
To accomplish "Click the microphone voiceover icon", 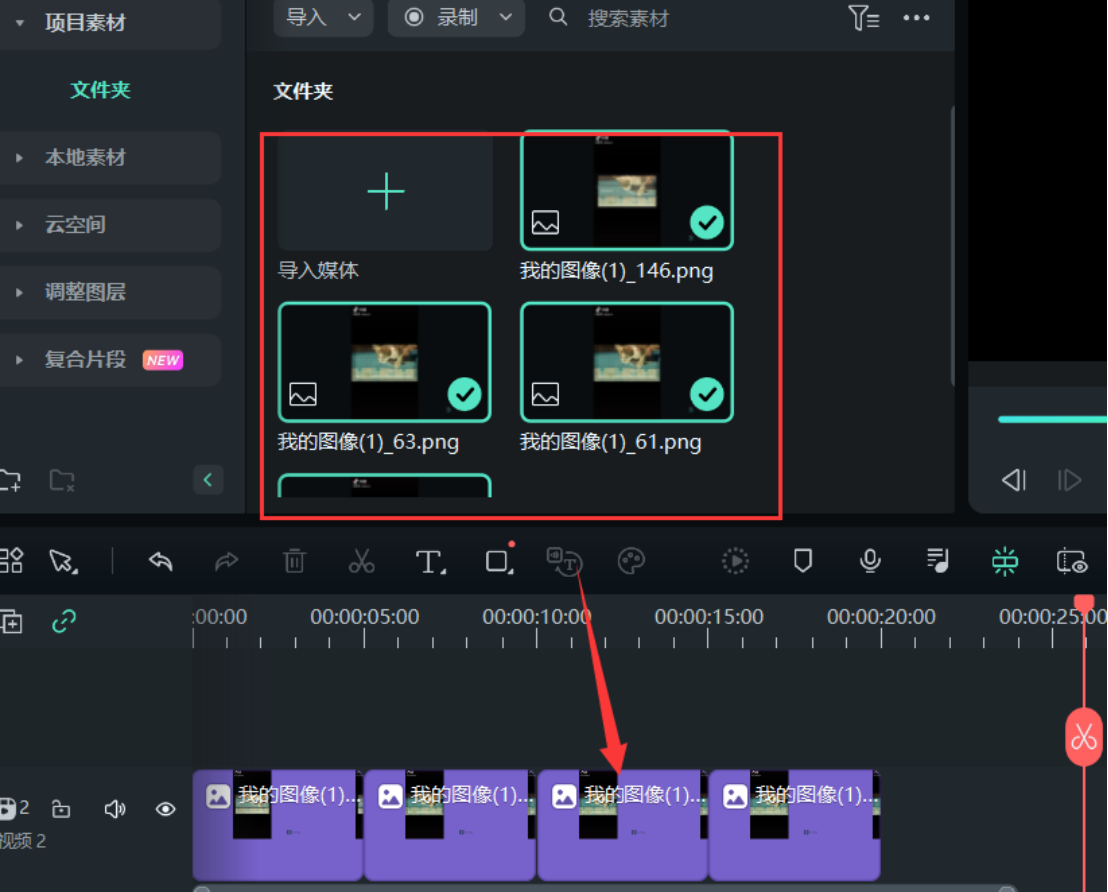I will [870, 561].
